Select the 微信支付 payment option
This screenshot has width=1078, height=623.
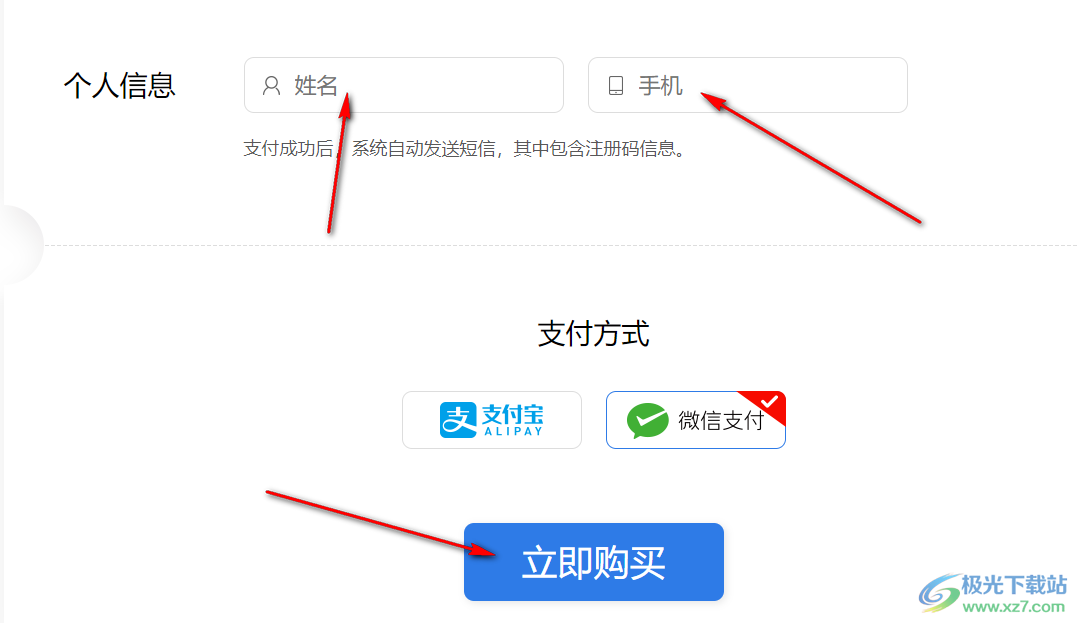[696, 420]
